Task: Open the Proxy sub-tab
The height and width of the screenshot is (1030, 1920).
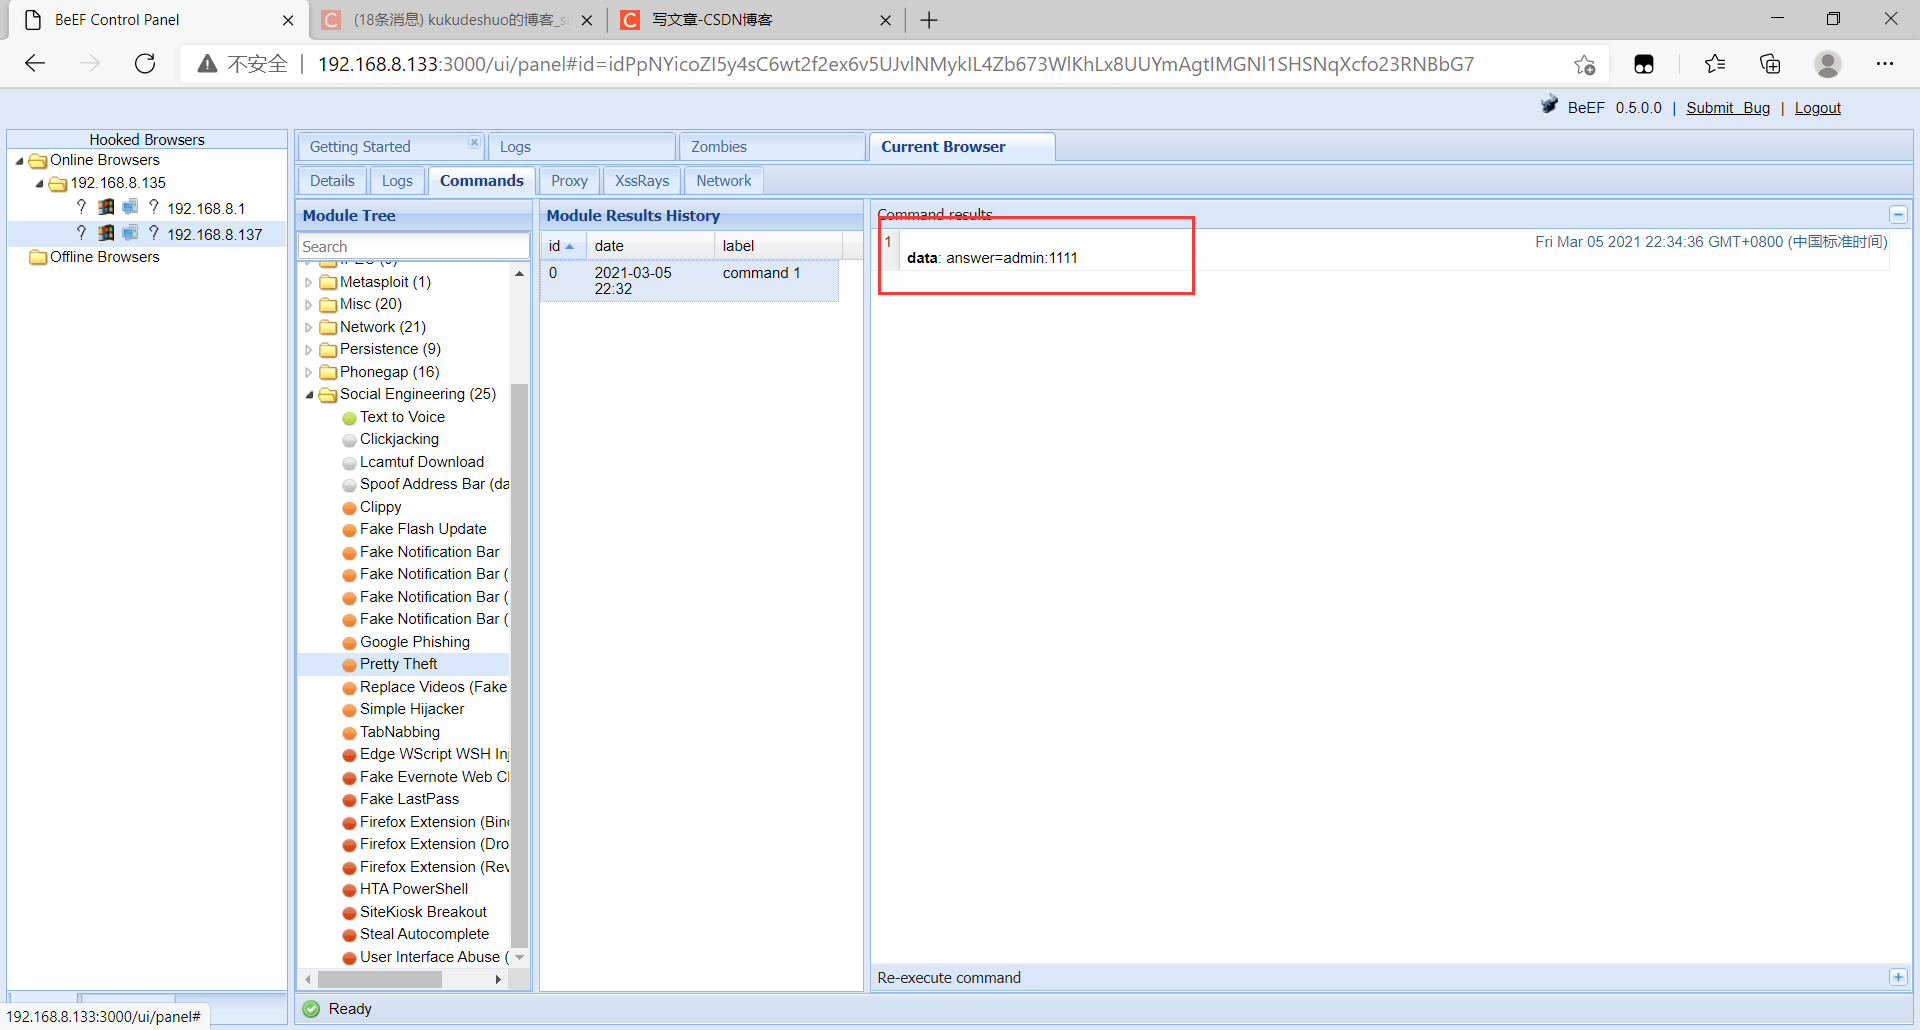Action: click(x=569, y=181)
